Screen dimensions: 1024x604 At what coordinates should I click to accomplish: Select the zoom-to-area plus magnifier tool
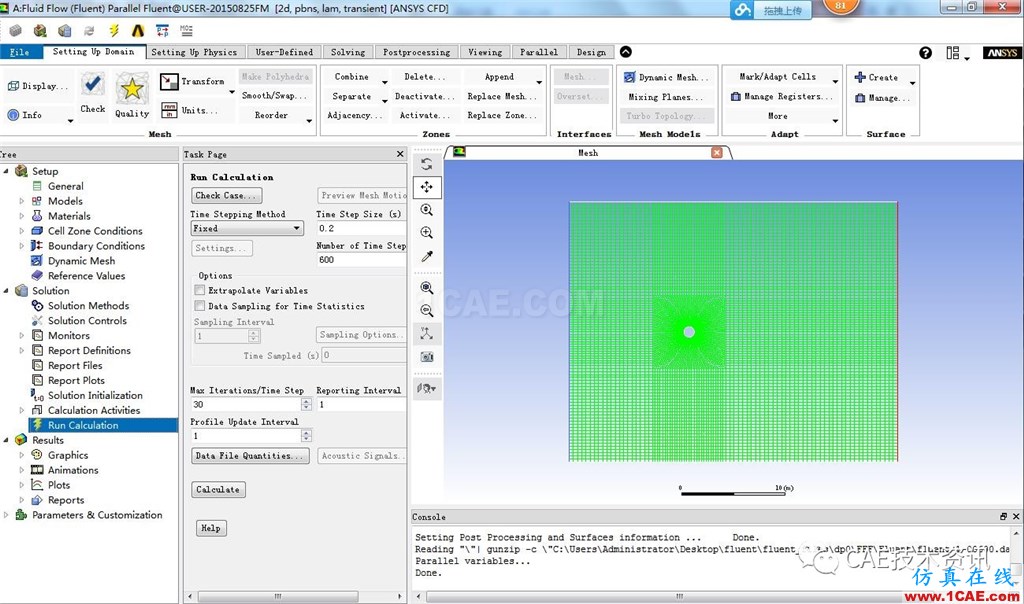coord(426,232)
